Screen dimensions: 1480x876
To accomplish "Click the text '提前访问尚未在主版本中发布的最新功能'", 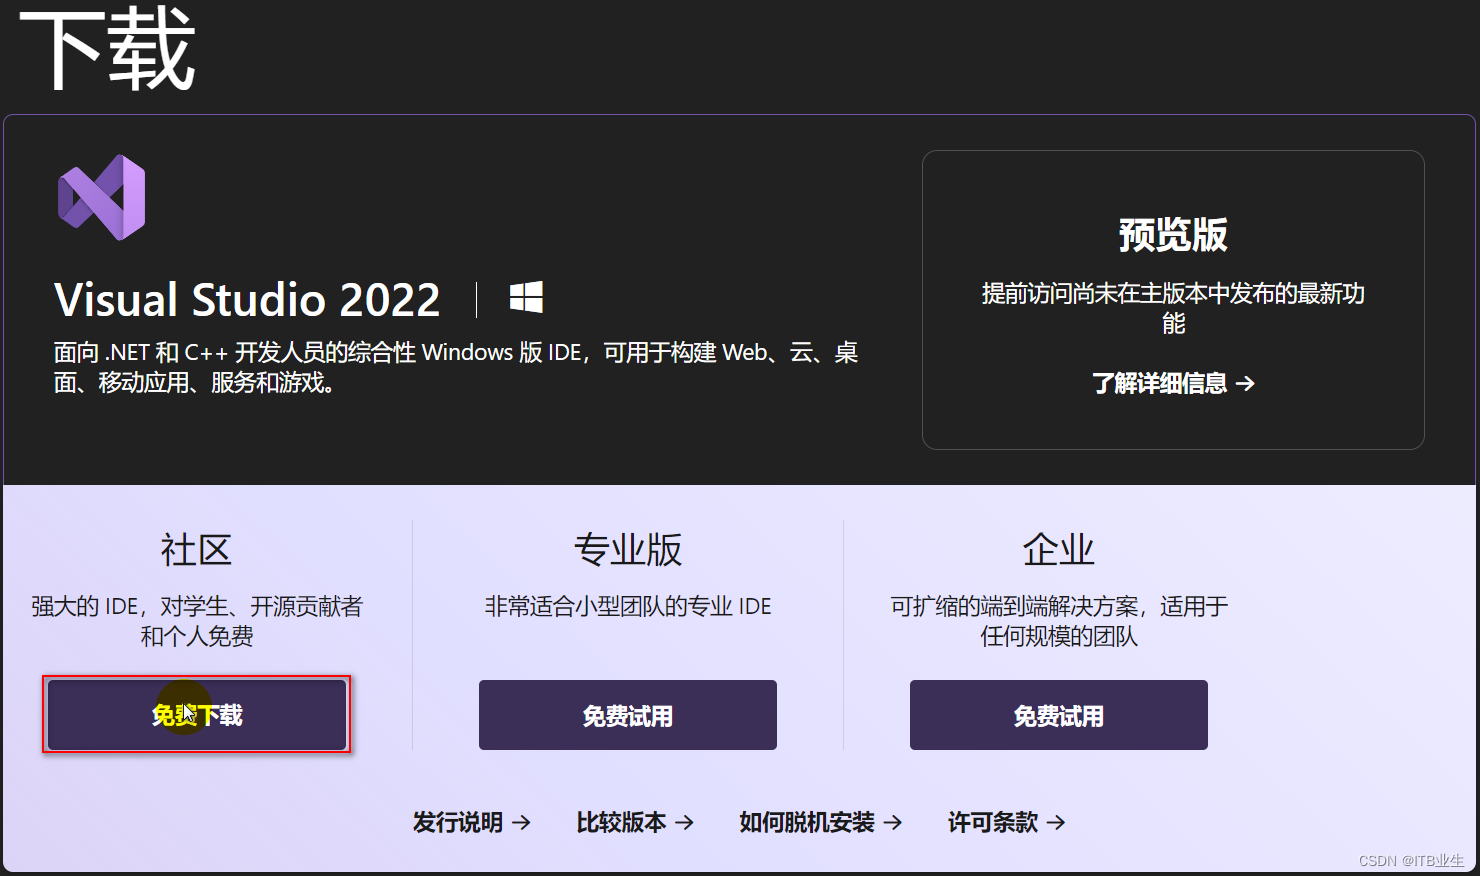I will point(1173,308).
